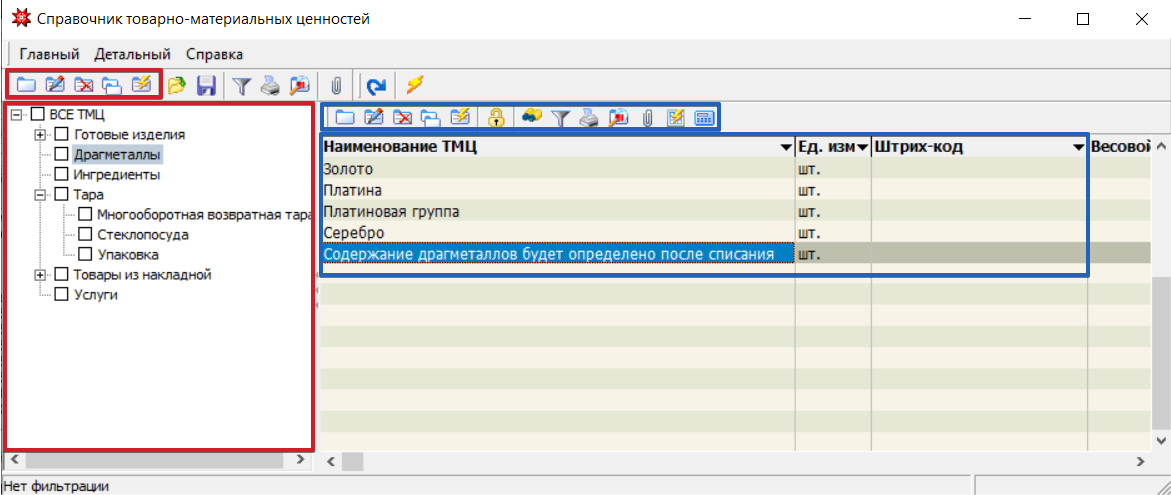This screenshot has height=495, width=1171.
Task: Tick the Ингредиенты checkbox in tree
Action: coord(61,174)
